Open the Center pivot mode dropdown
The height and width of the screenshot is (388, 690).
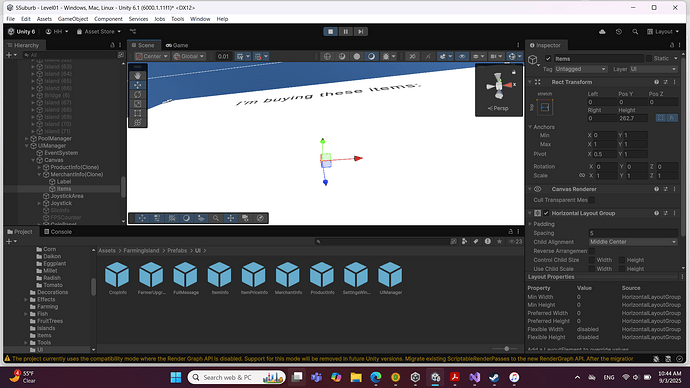[151, 56]
